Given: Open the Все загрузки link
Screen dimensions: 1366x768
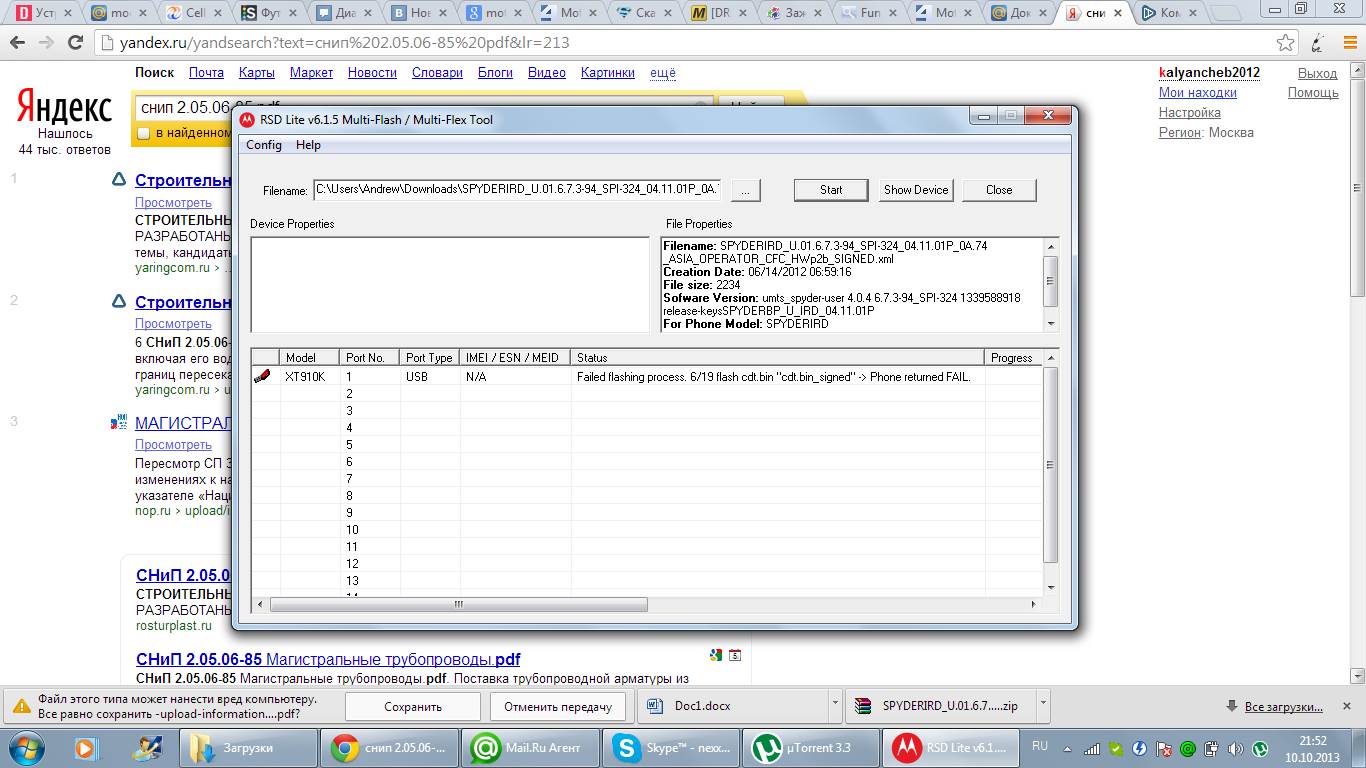Looking at the screenshot, I should point(1284,707).
